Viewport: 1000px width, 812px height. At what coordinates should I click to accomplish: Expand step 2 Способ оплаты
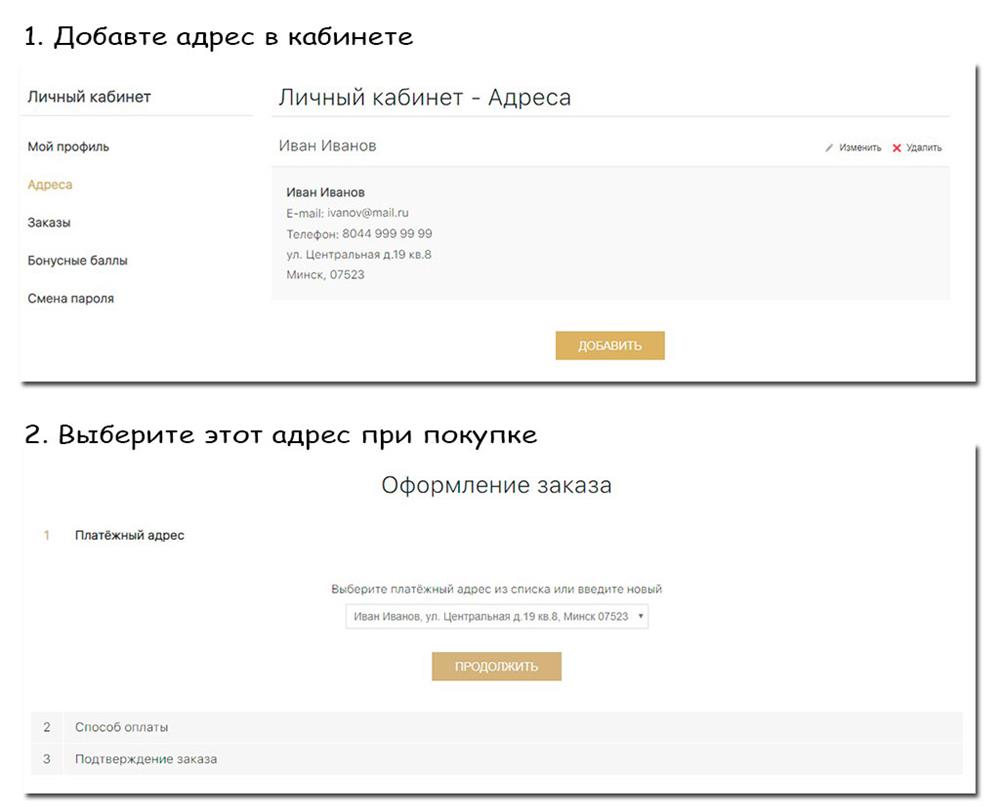click(121, 727)
